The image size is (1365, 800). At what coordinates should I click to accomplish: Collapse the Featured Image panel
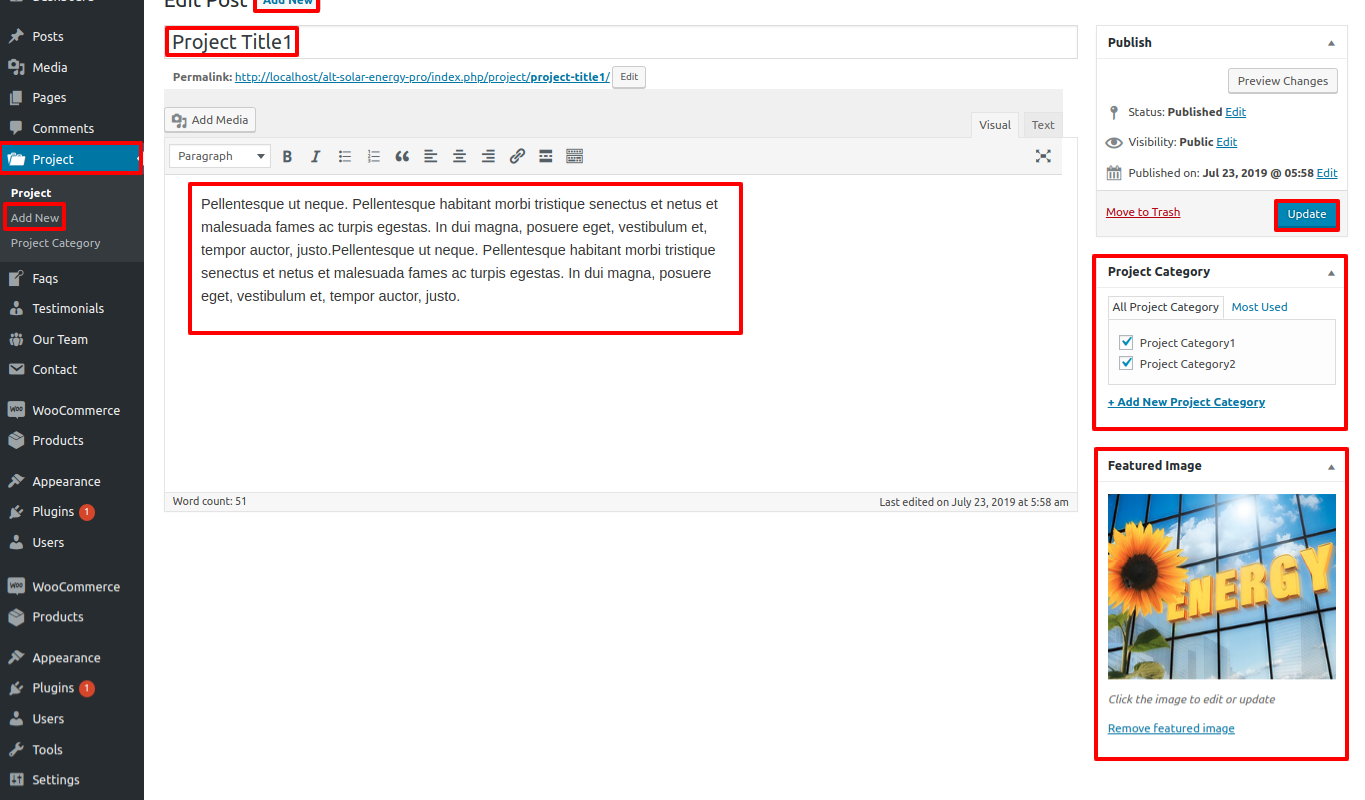point(1331,466)
